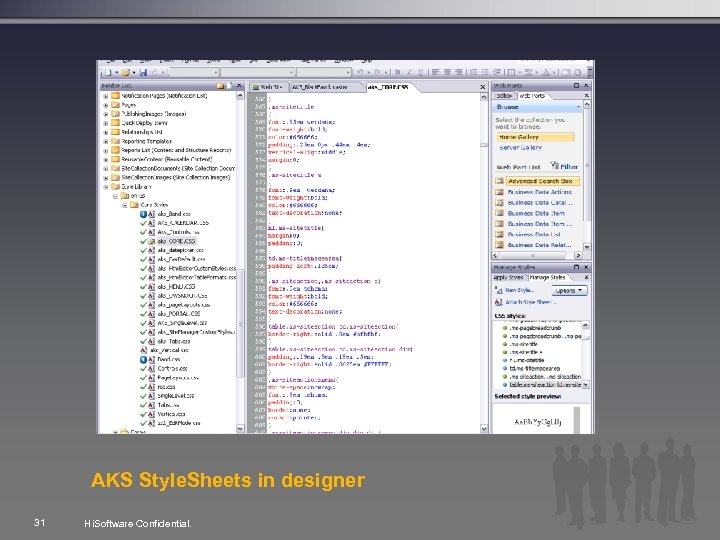Select td.ms-titleareaarea style in CSS list
Image resolution: width=720 pixels, height=540 pixels.
534,368
